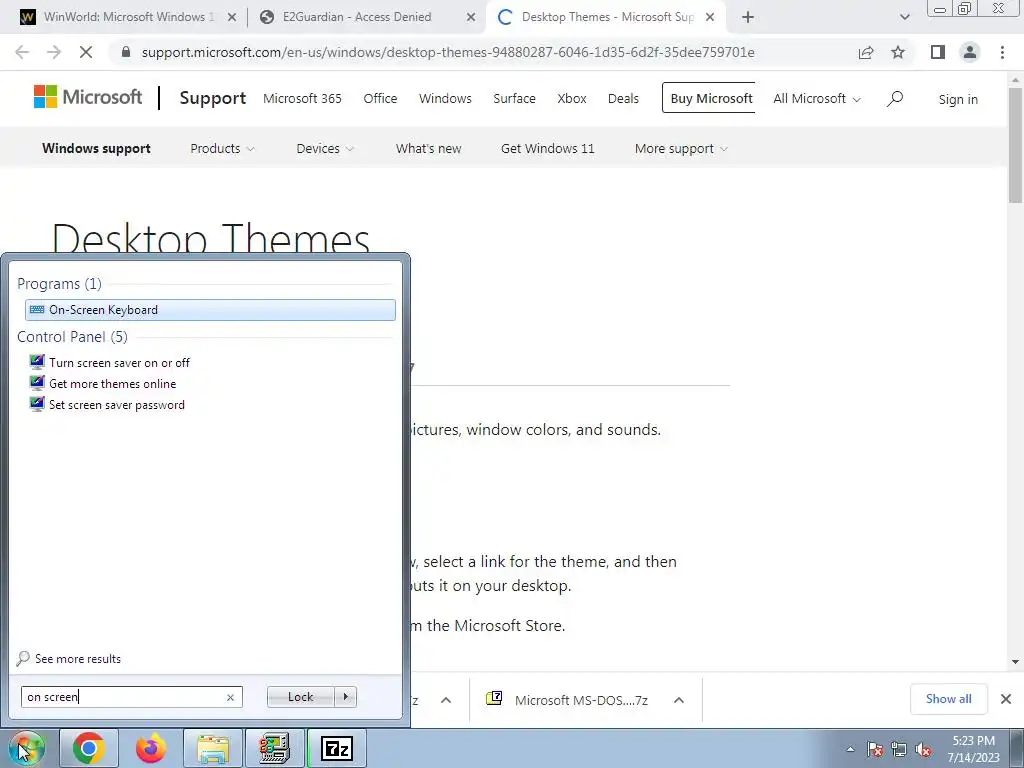Click the taskbar clock showing 5:23 PM
The image size is (1024, 768).
[x=973, y=748]
